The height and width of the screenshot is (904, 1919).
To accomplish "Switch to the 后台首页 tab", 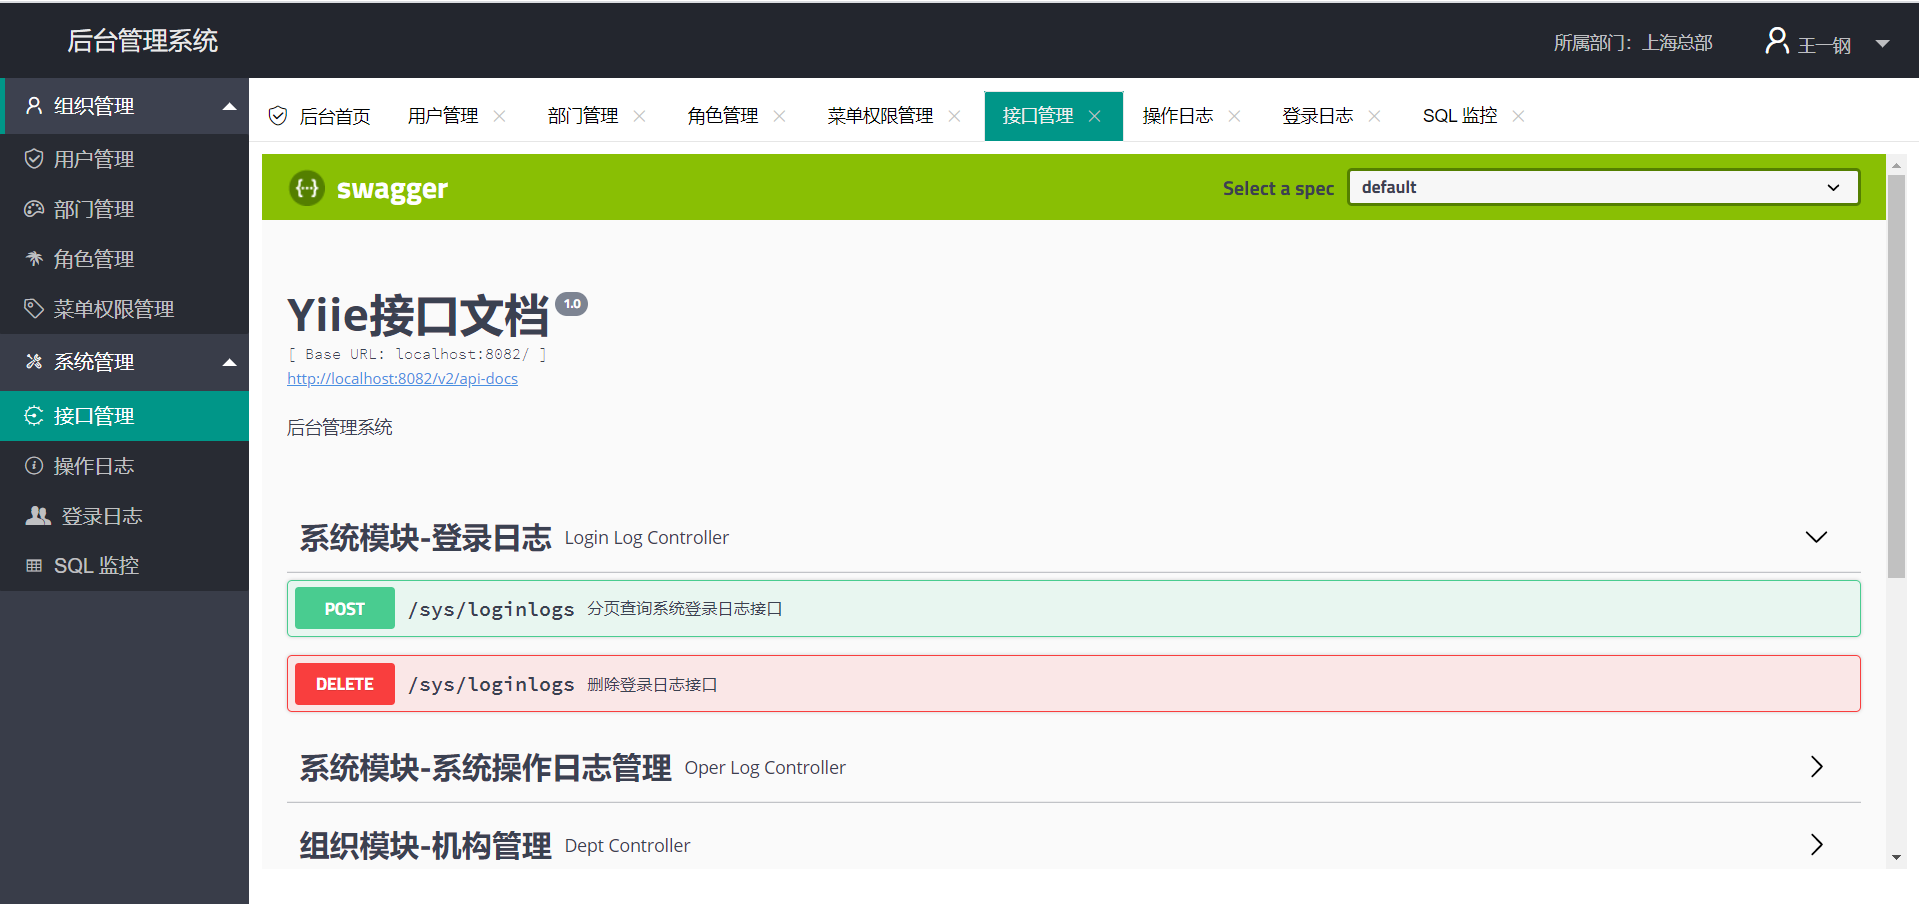I will pyautogui.click(x=320, y=116).
